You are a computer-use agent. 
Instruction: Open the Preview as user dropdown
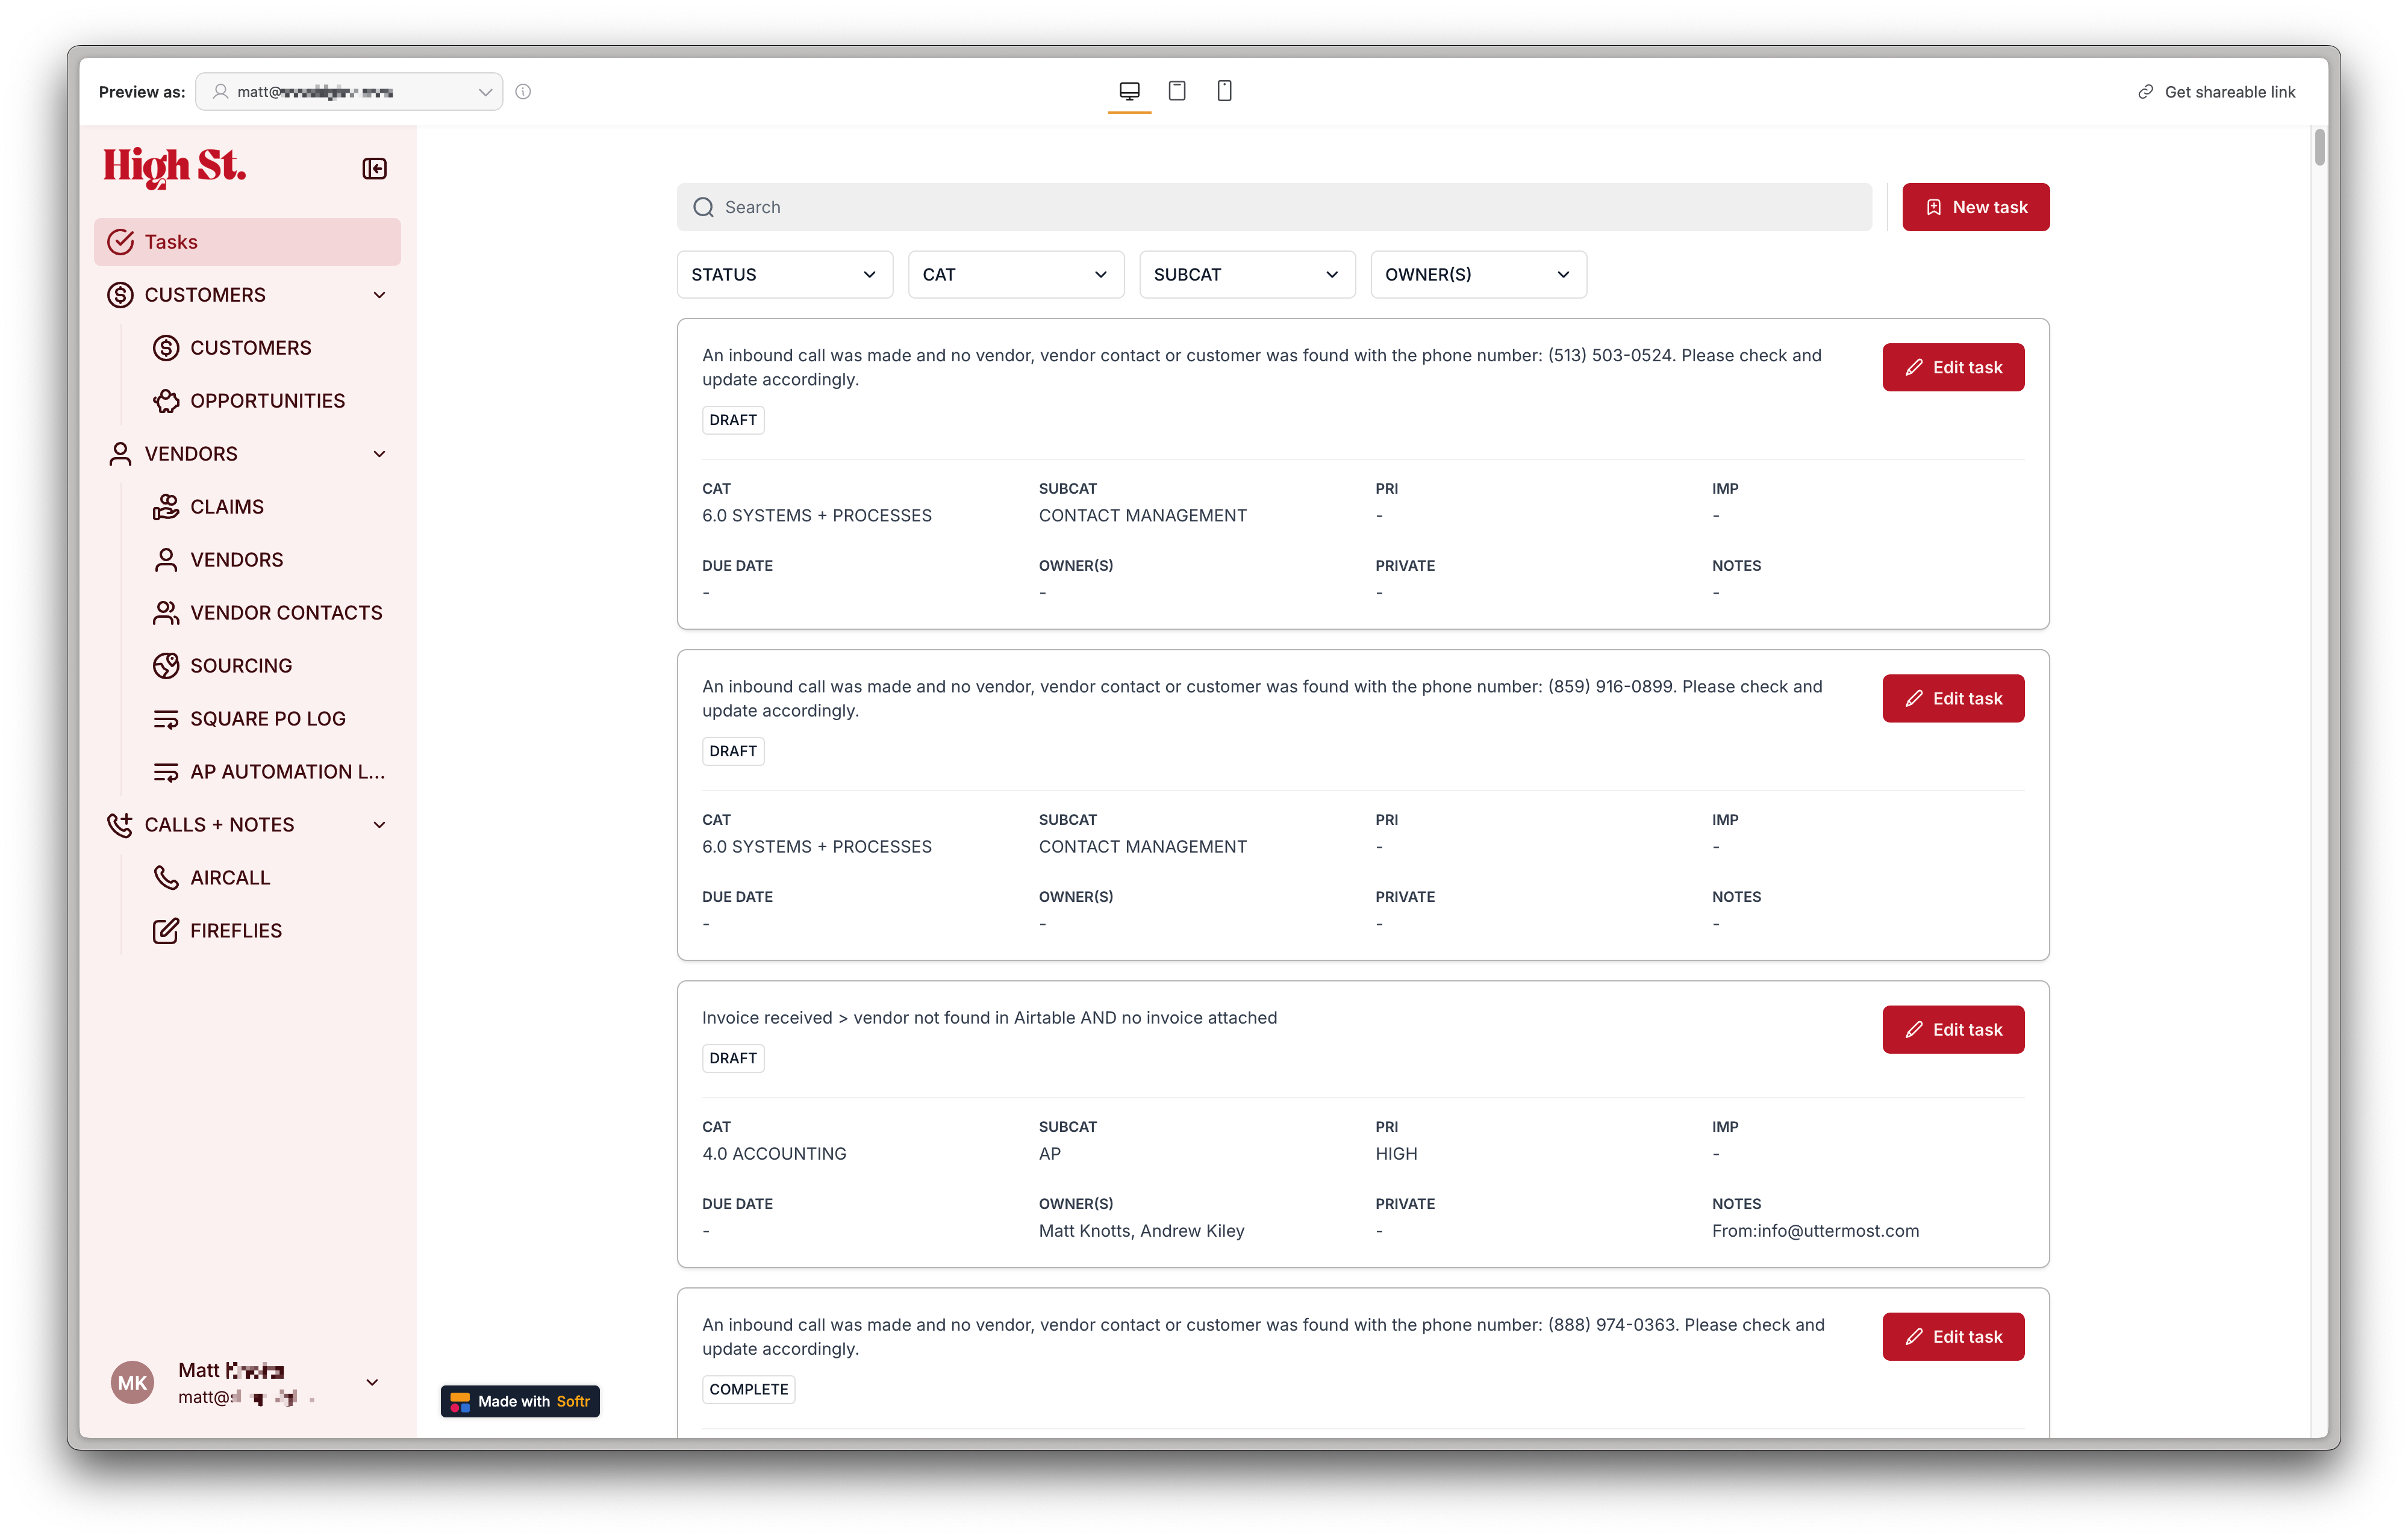pyautogui.click(x=349, y=92)
